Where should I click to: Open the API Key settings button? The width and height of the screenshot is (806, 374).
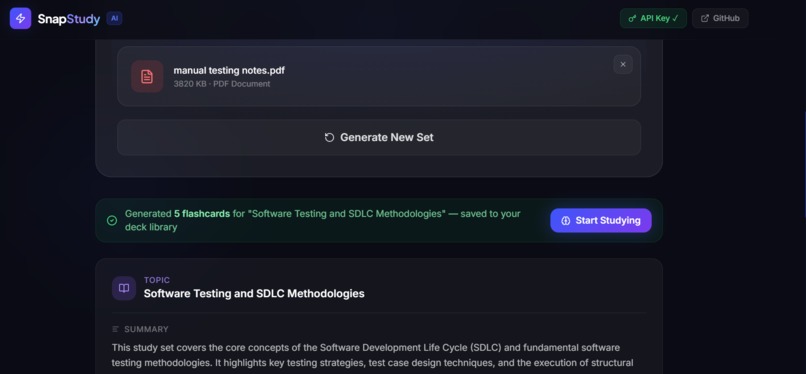653,18
